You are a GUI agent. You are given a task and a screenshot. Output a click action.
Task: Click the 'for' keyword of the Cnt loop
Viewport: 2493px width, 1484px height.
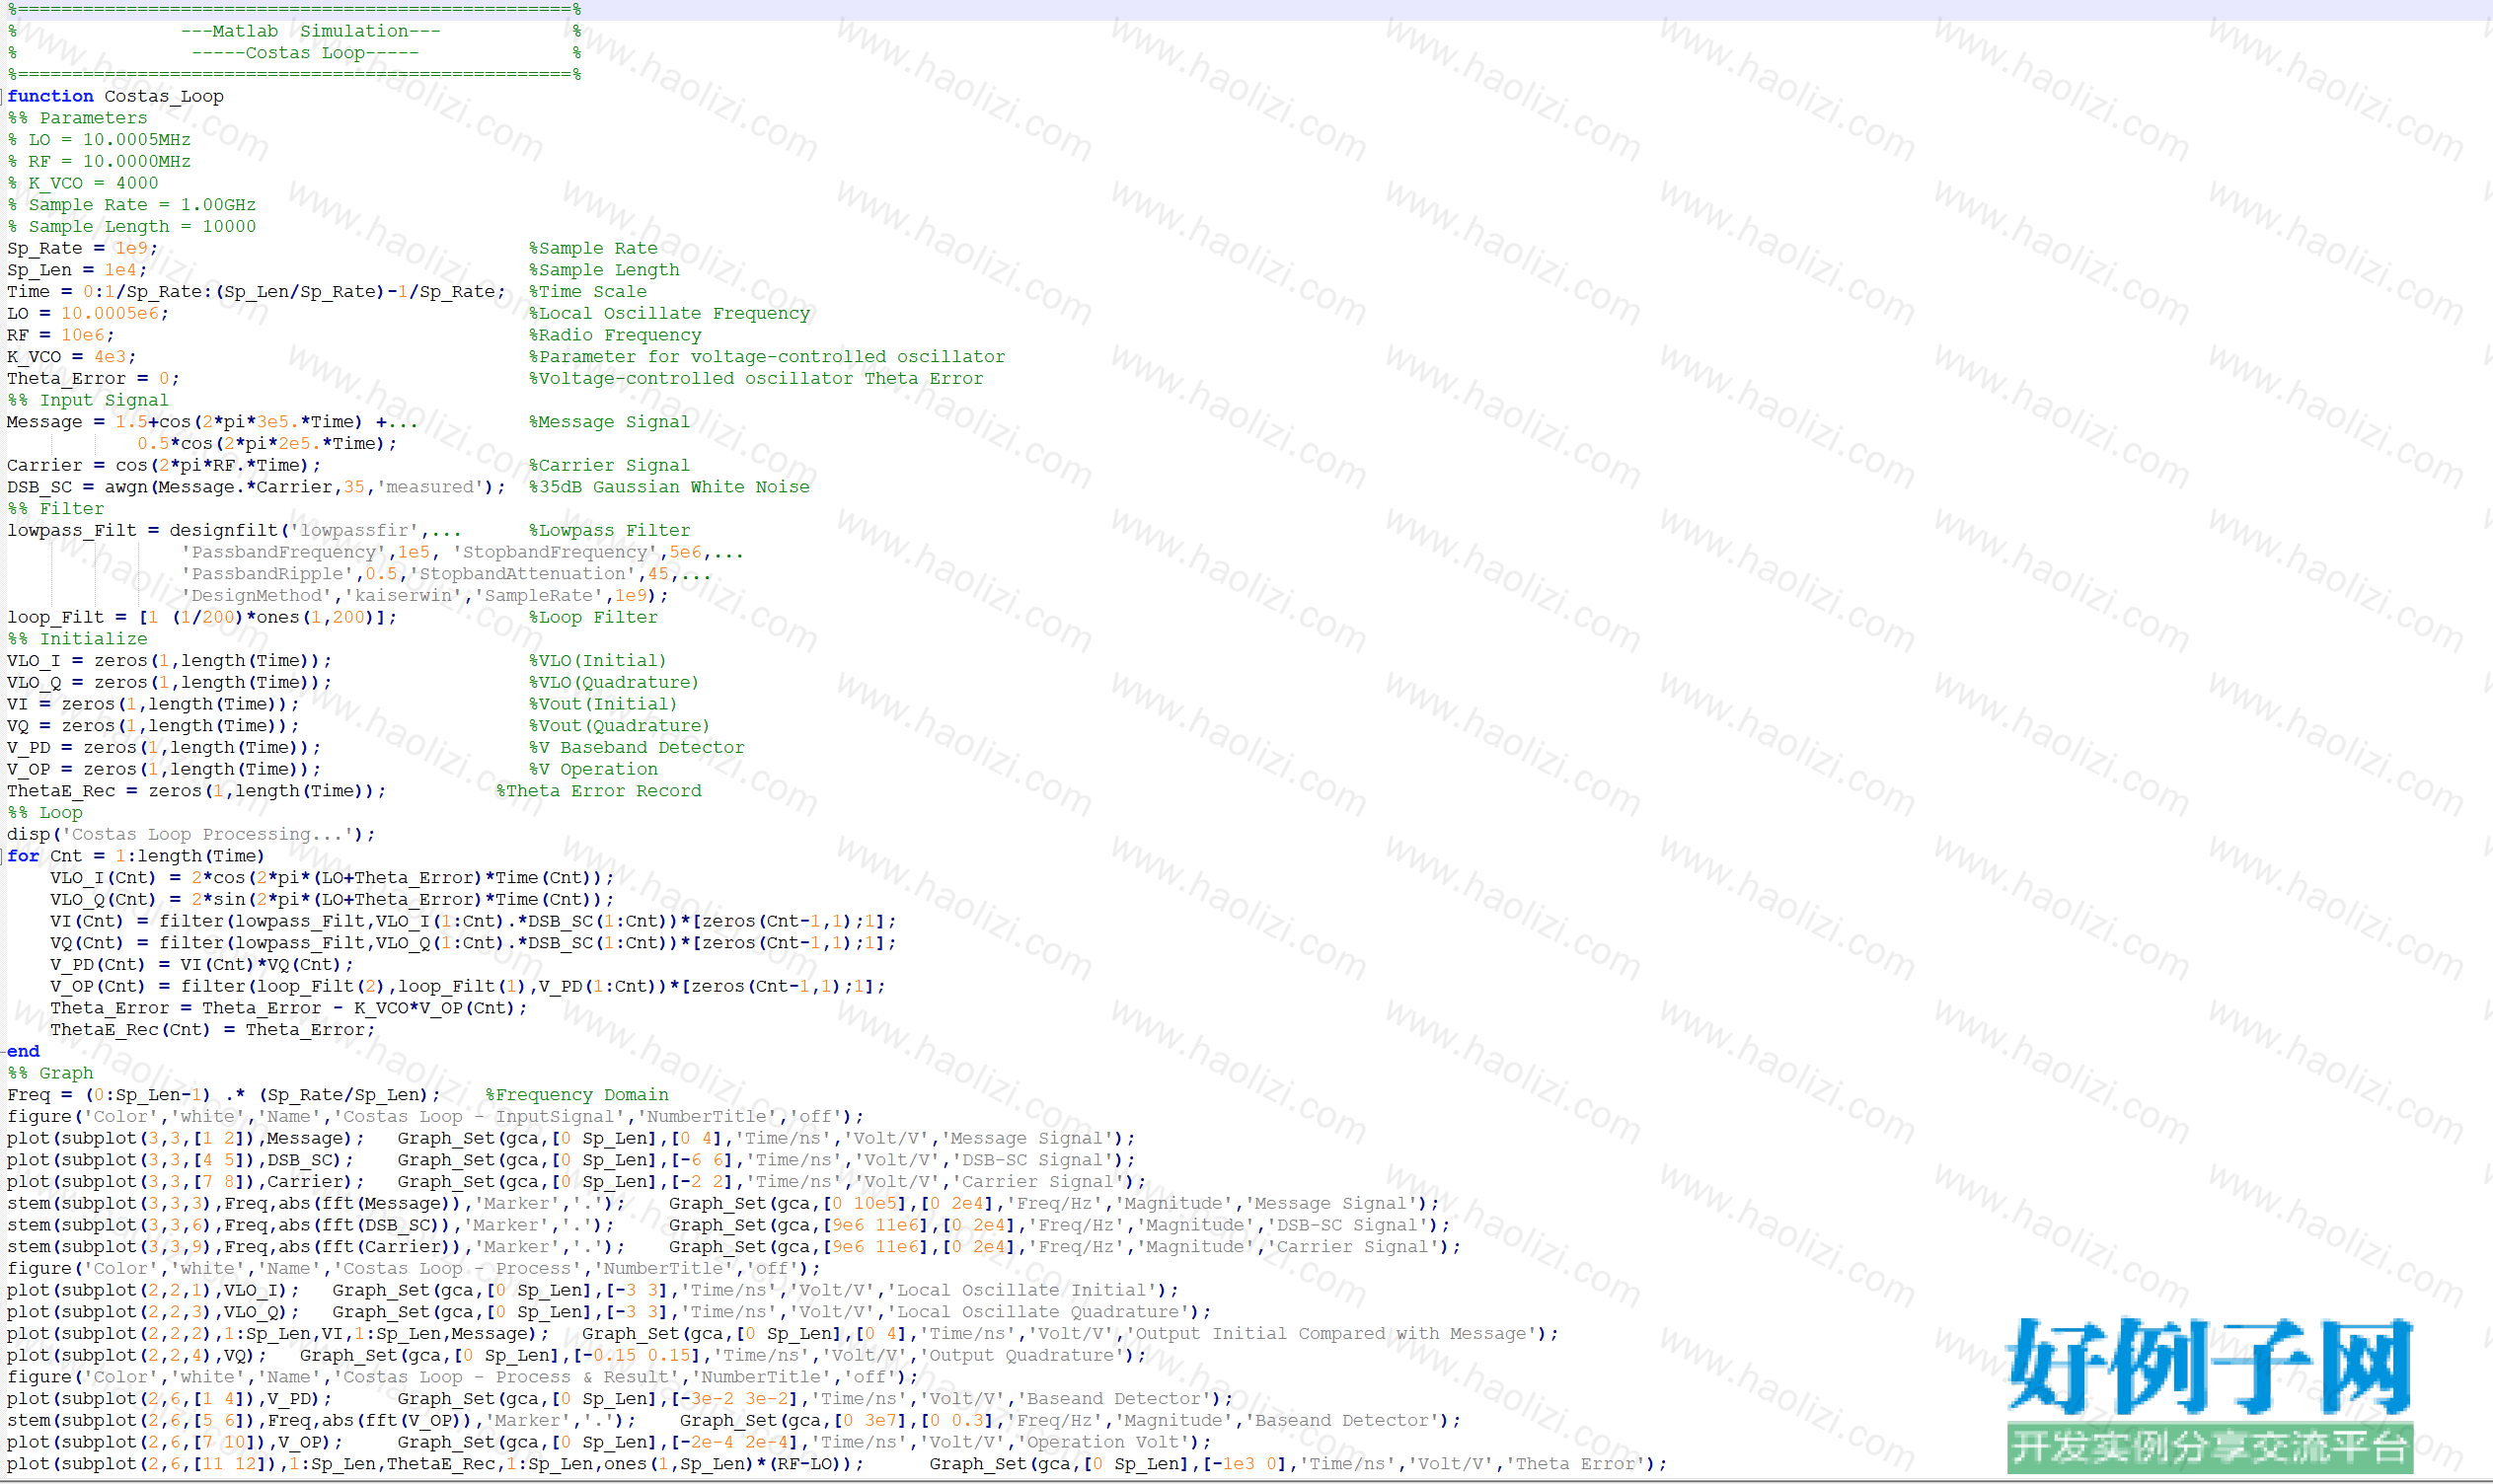pyautogui.click(x=23, y=857)
